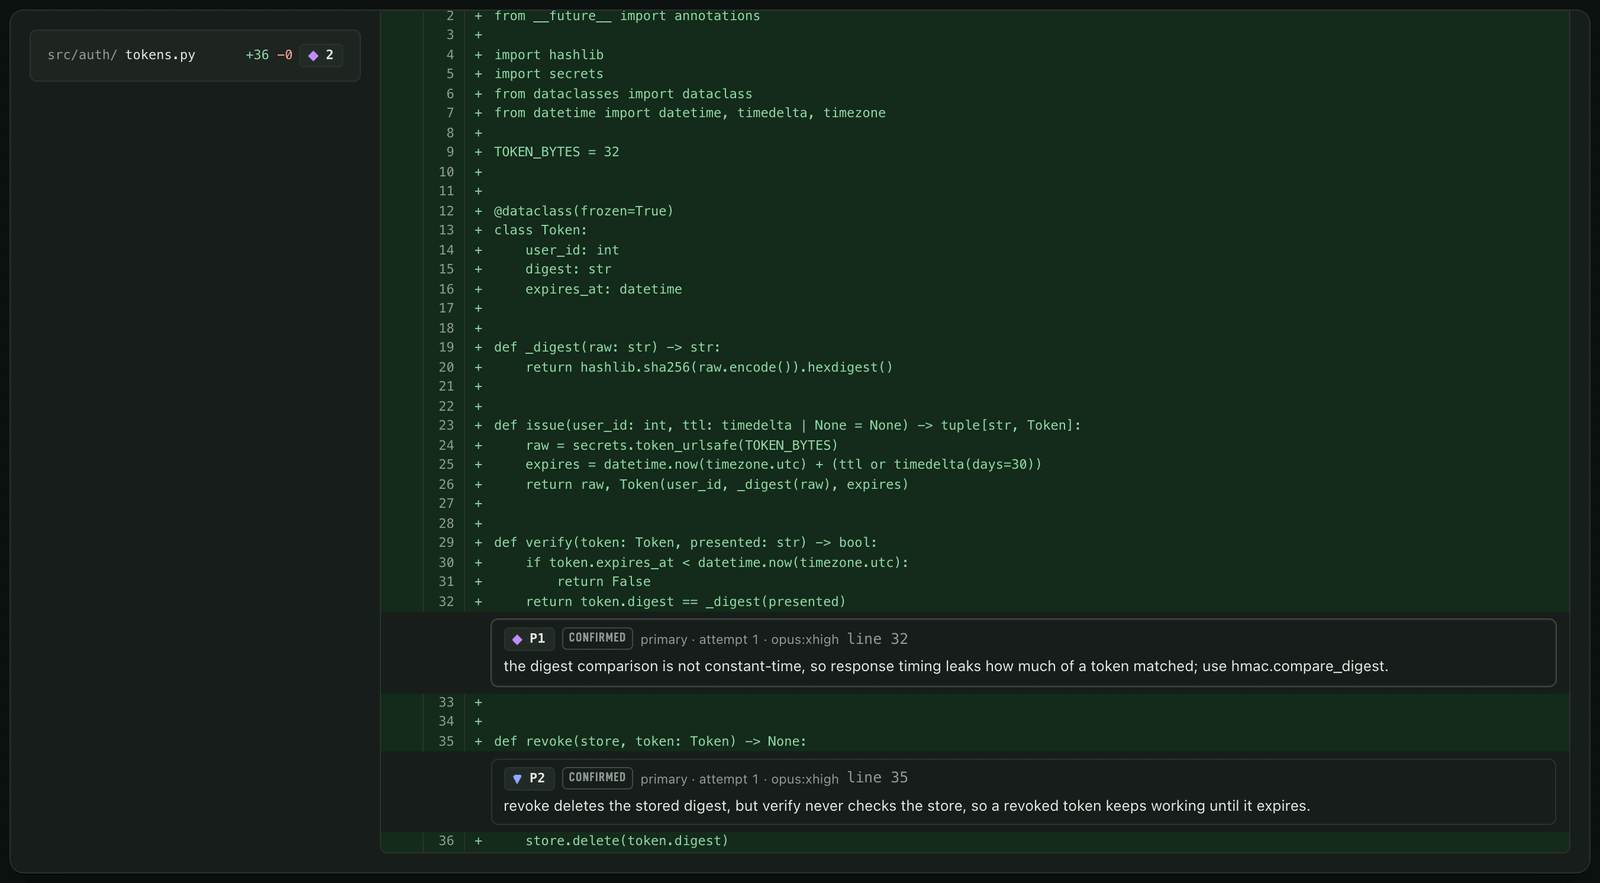Click the line 'import hashlib'
Image resolution: width=1600 pixels, height=883 pixels.
[x=548, y=55]
